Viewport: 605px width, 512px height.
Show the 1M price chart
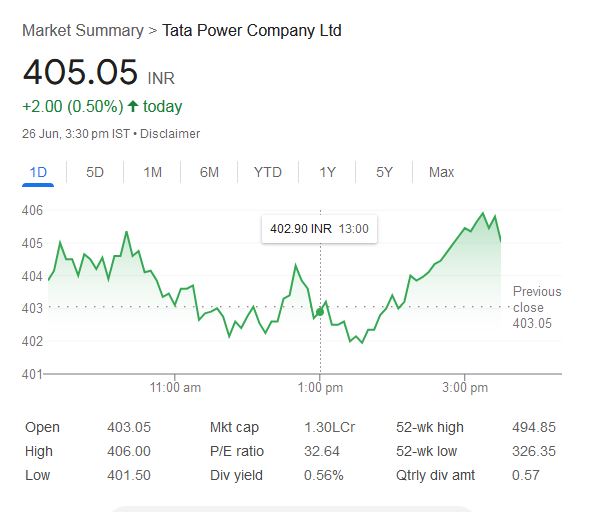(x=152, y=172)
